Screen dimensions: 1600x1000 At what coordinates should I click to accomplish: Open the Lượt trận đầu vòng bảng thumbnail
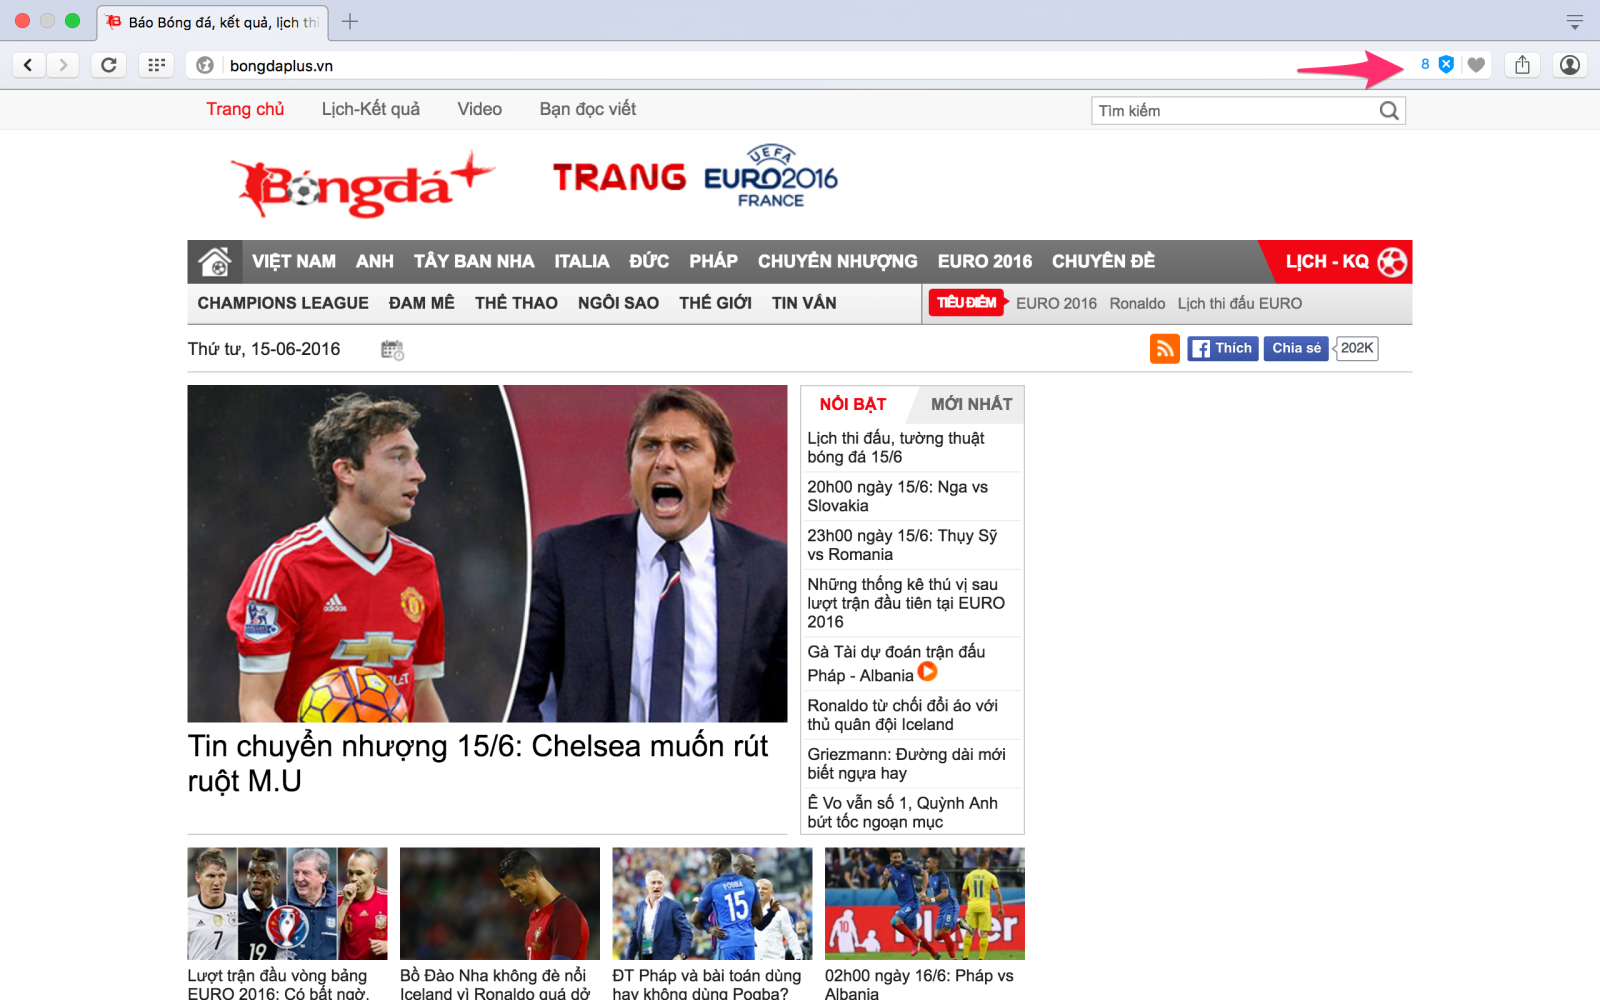pos(287,904)
